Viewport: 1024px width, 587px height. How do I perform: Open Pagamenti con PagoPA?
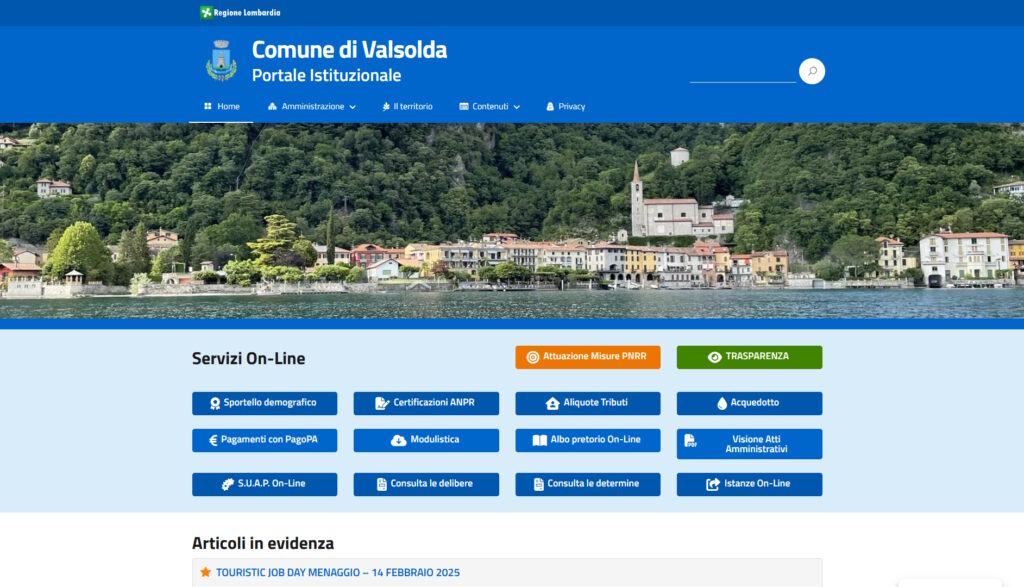point(264,441)
